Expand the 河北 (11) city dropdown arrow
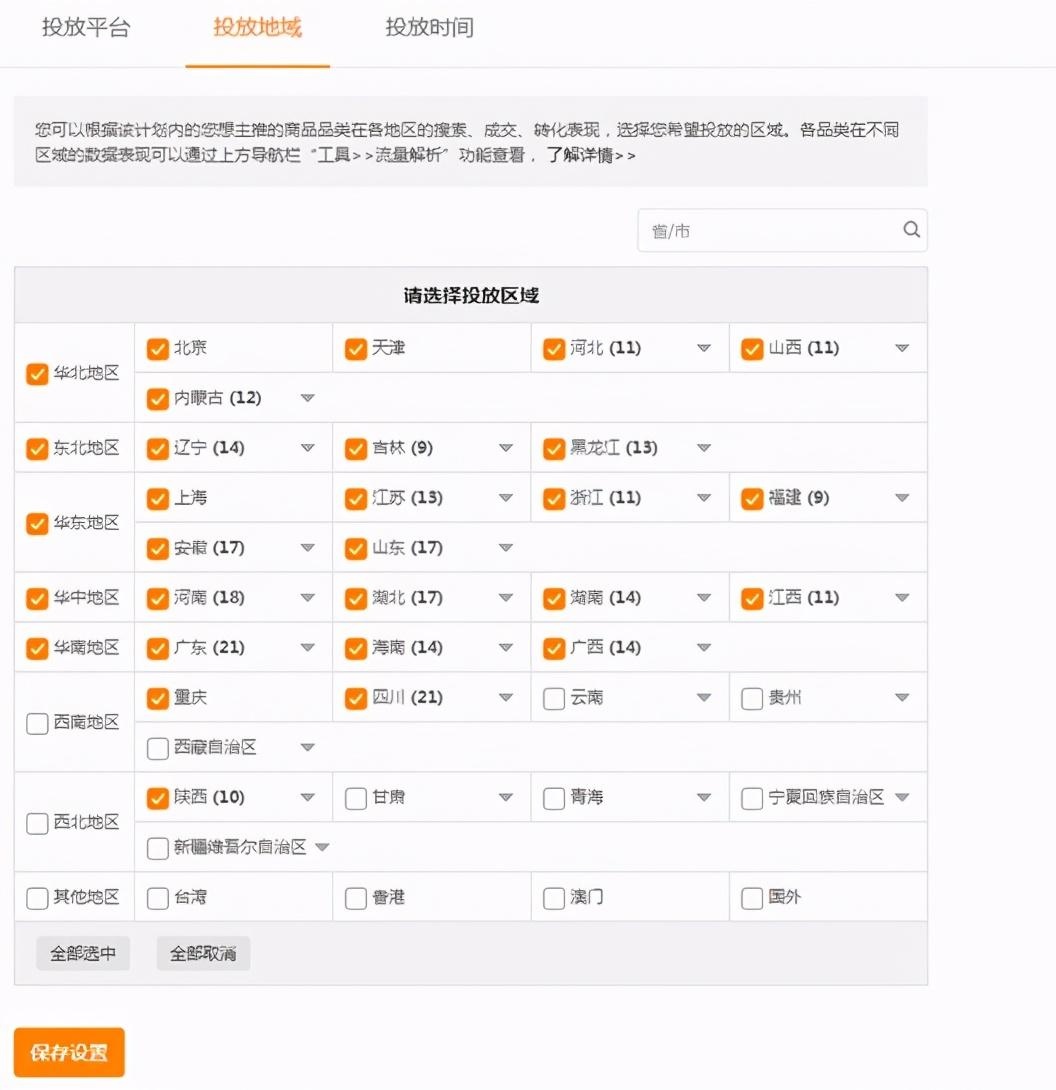 (704, 348)
